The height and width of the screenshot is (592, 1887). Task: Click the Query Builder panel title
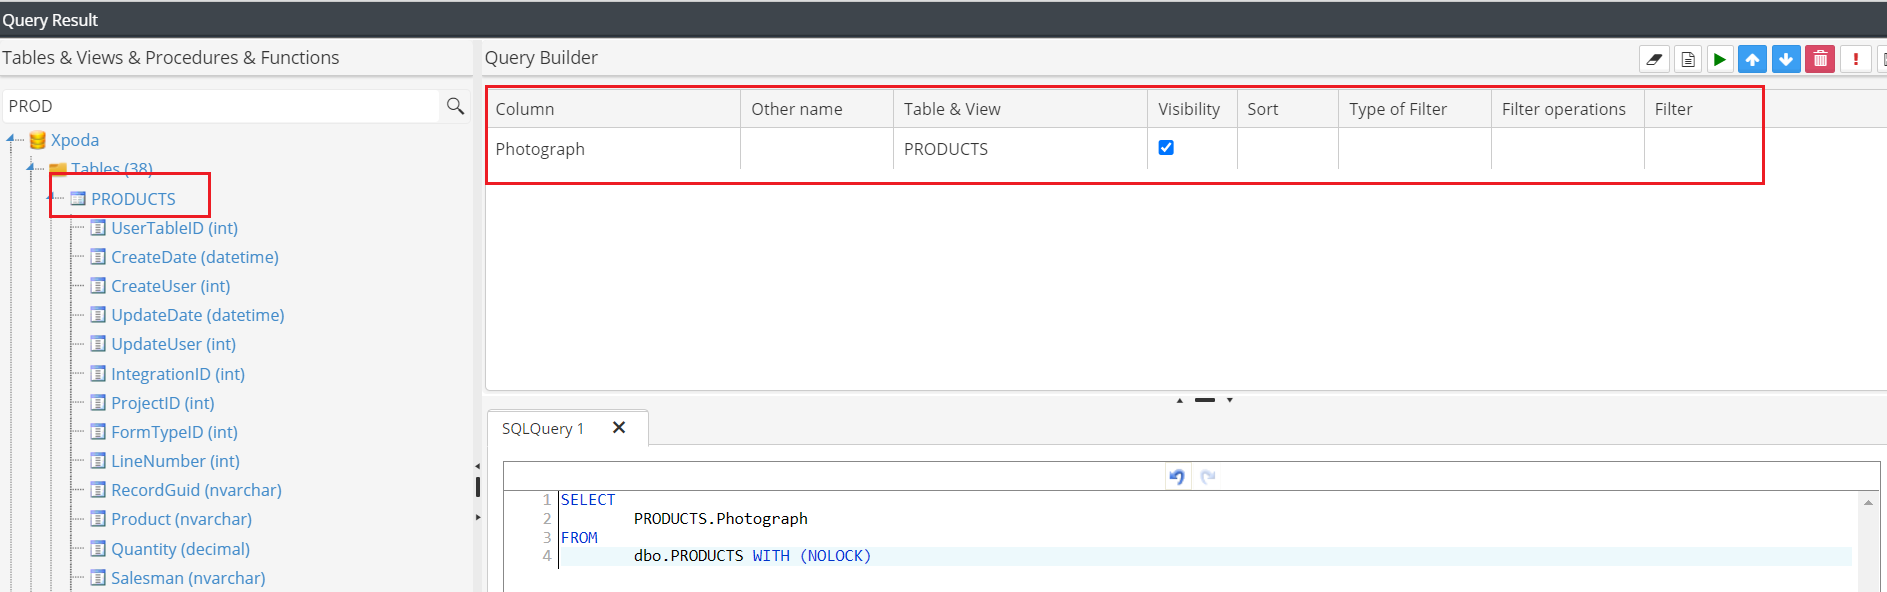tap(541, 58)
